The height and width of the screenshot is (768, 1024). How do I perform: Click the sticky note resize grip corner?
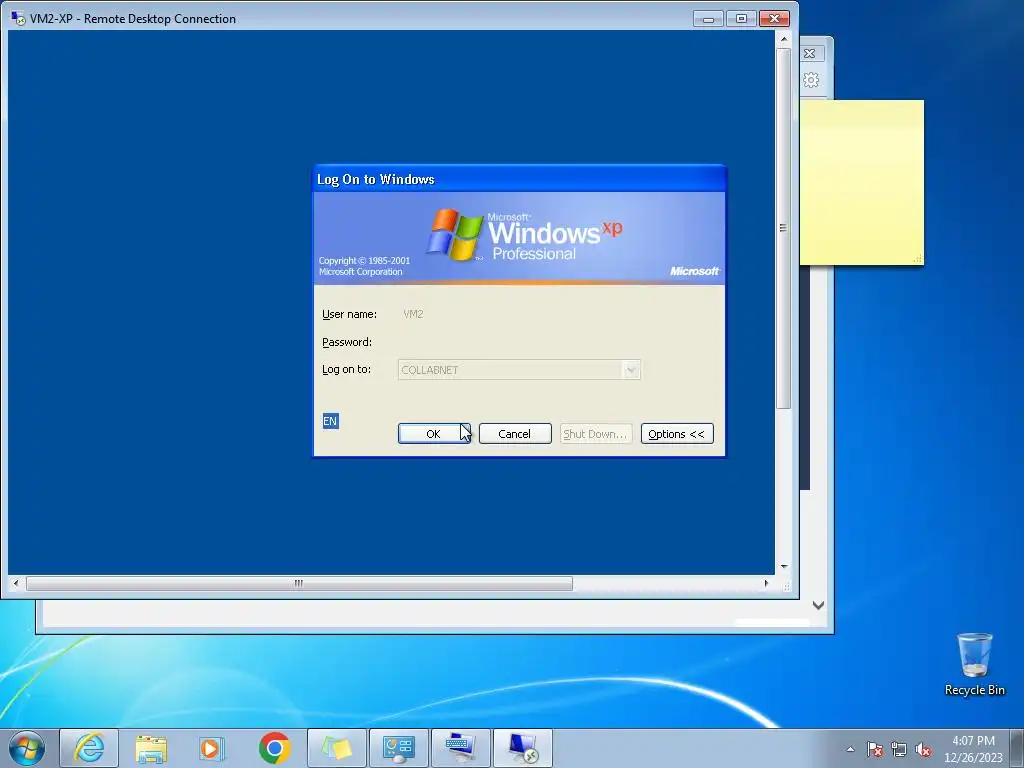pos(918,259)
